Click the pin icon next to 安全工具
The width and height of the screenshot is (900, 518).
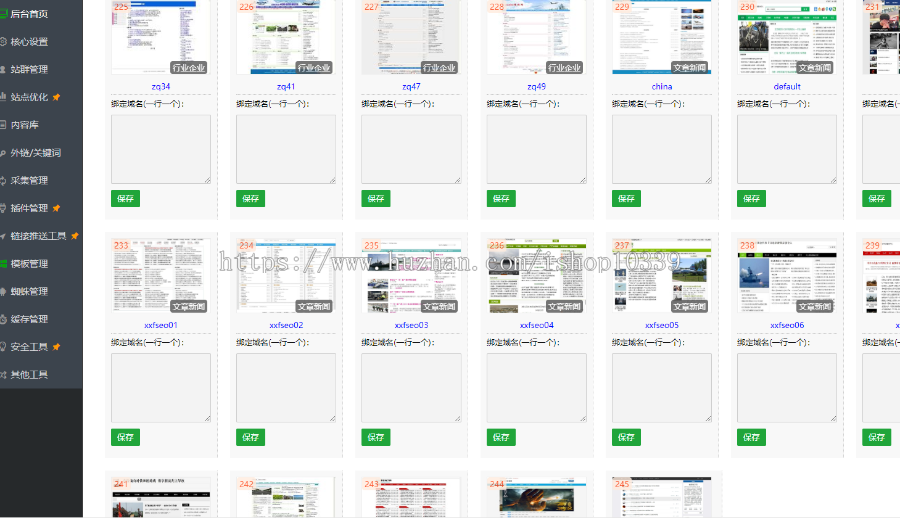57,347
